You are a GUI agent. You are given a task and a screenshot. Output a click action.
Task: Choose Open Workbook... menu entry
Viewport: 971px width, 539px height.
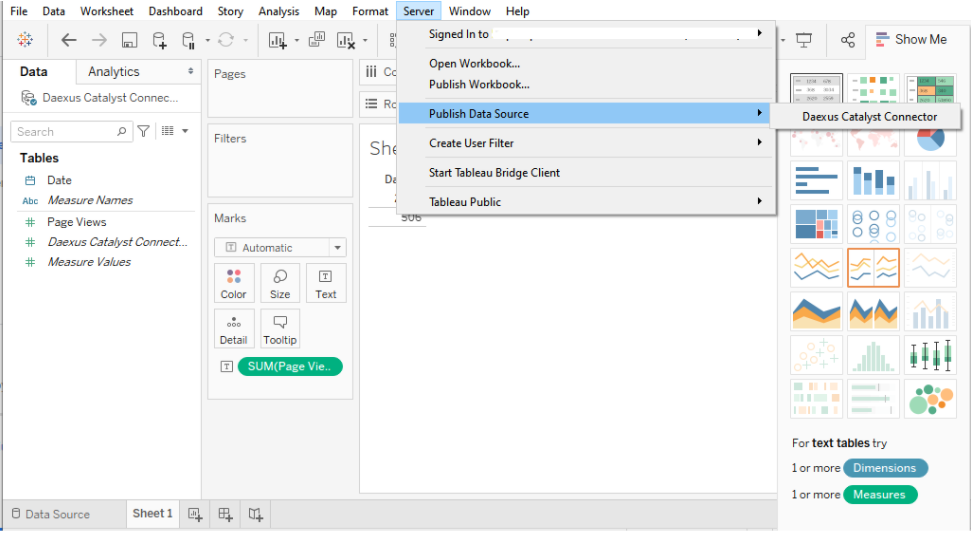coord(474,63)
